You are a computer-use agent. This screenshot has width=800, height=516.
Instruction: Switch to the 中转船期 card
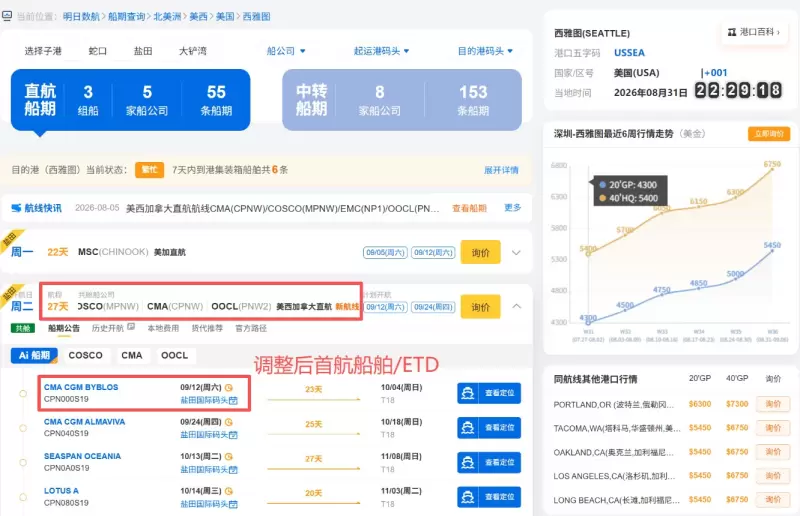[x=402, y=100]
